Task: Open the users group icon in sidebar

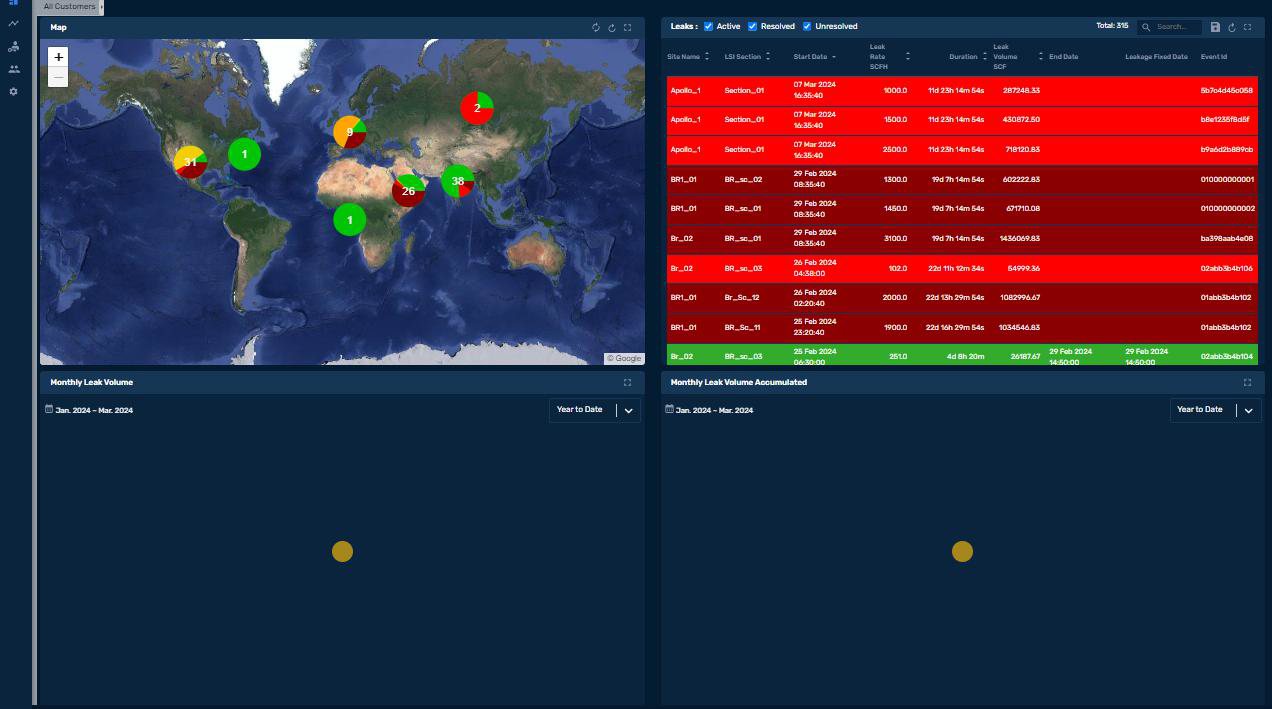Action: point(13,69)
